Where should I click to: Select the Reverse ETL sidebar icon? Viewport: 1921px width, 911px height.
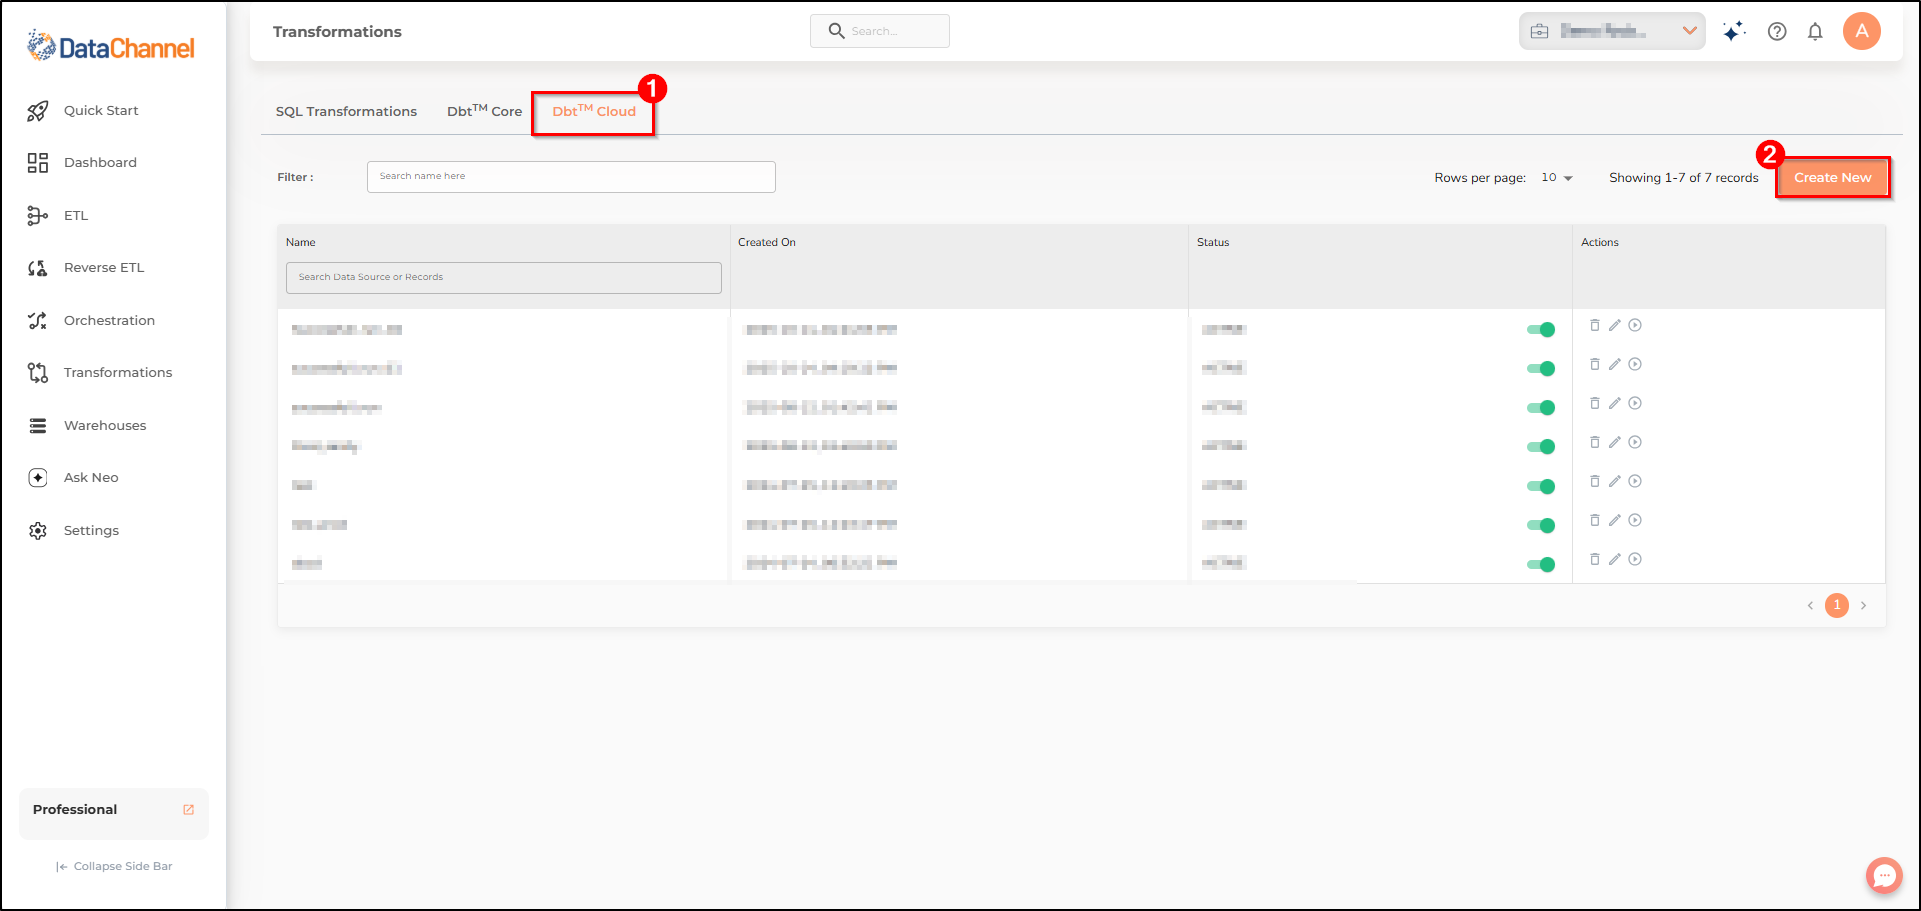38,268
